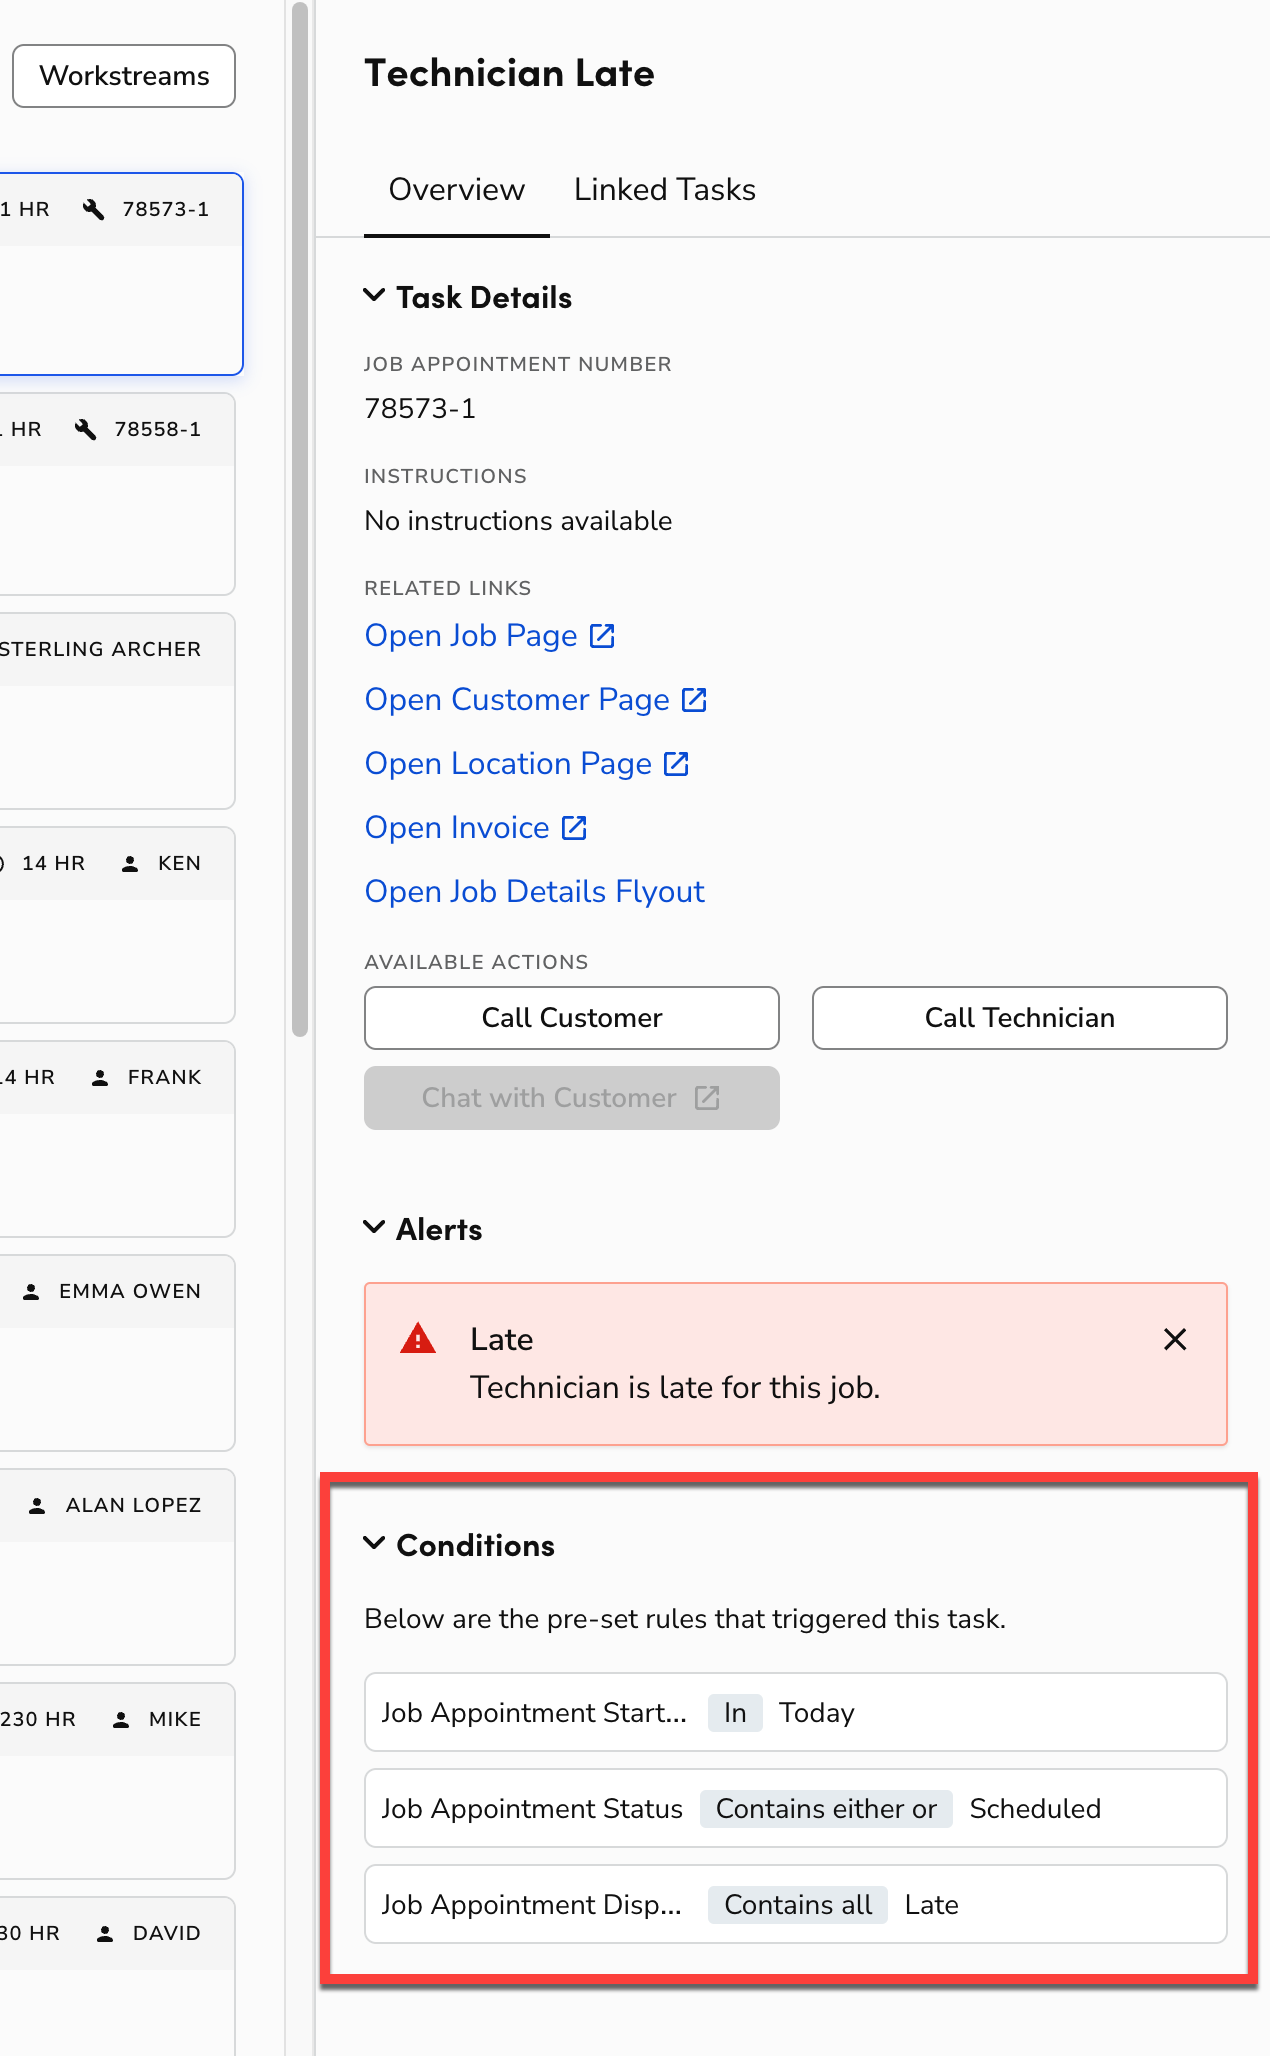
Task: Click the person icon next to FRANK
Action: click(x=100, y=1078)
